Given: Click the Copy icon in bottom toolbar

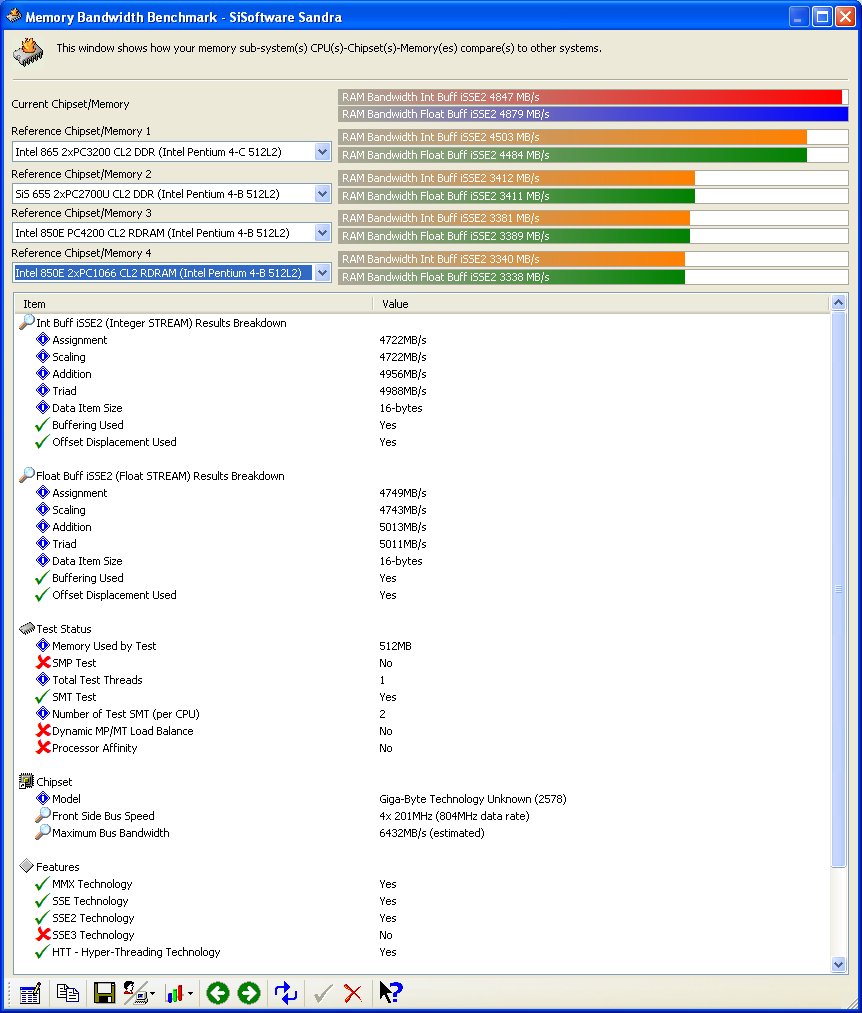Looking at the screenshot, I should point(67,993).
